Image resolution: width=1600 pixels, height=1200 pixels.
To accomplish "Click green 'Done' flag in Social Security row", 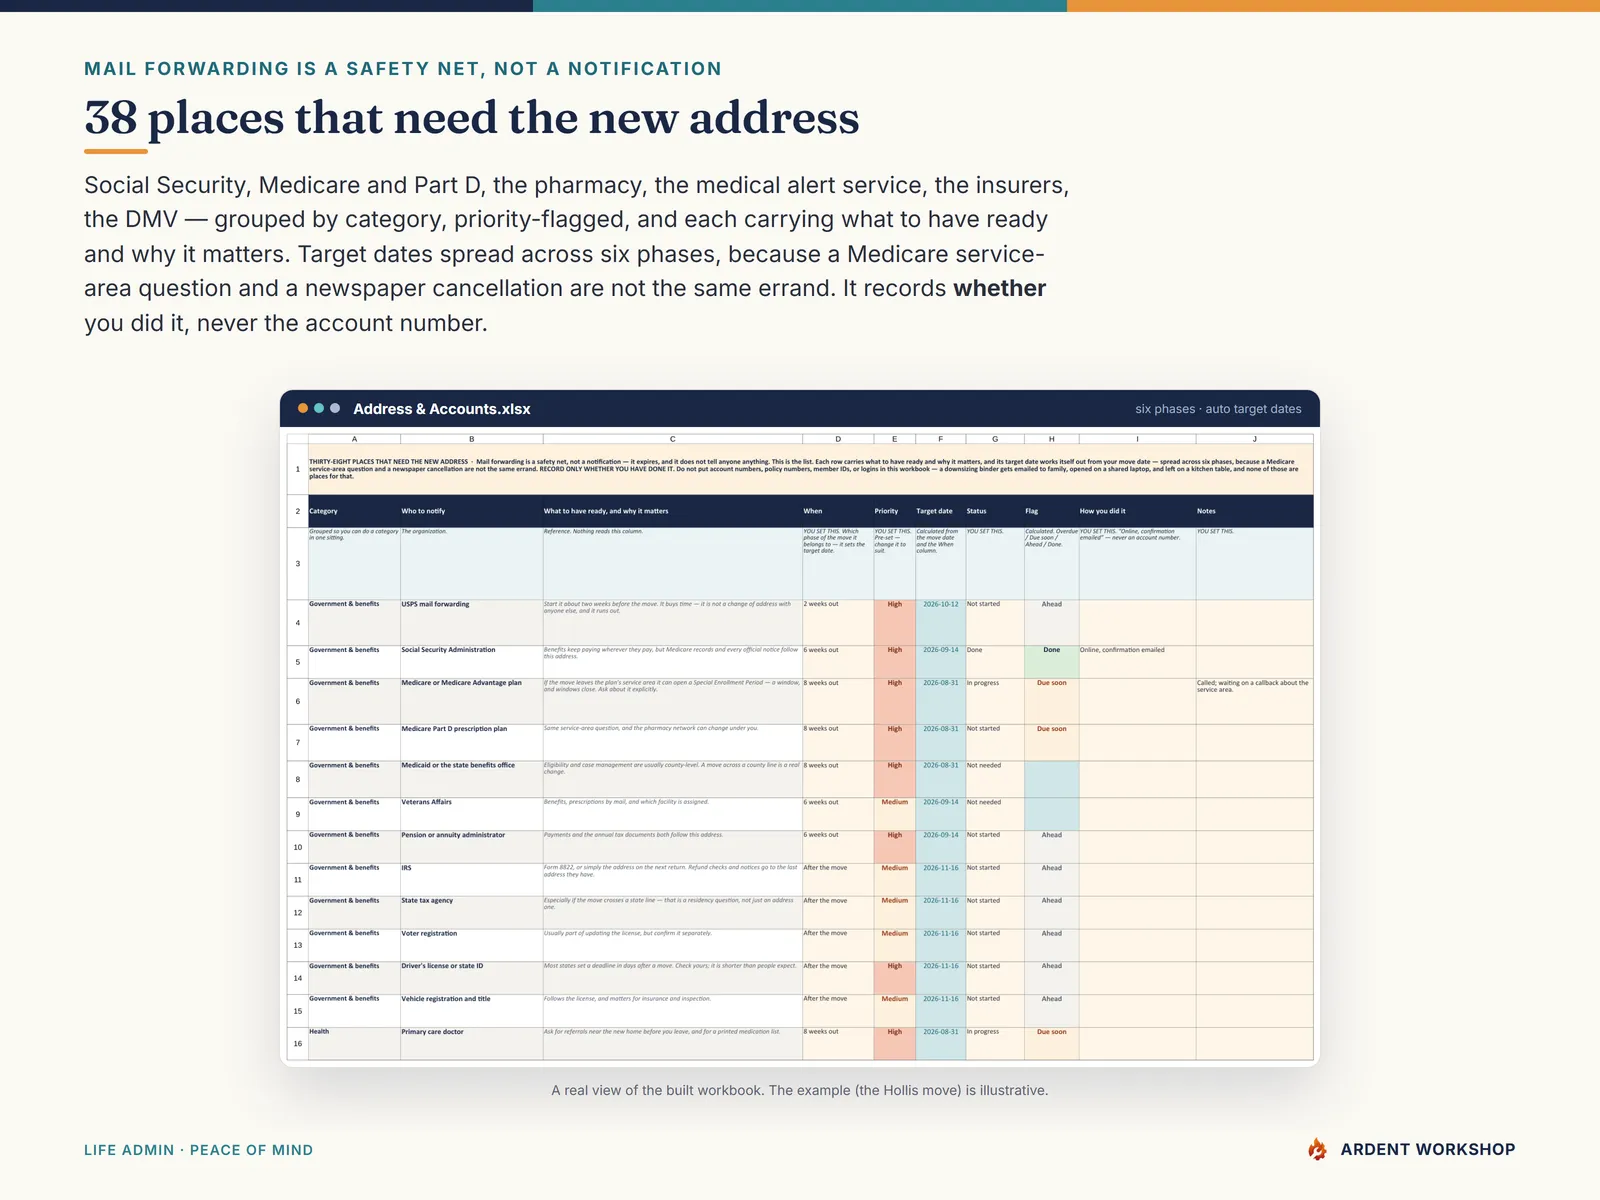I will [x=1052, y=662].
